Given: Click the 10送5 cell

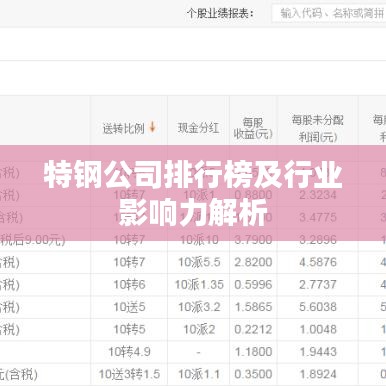Looking at the screenshot, I should (129, 307).
